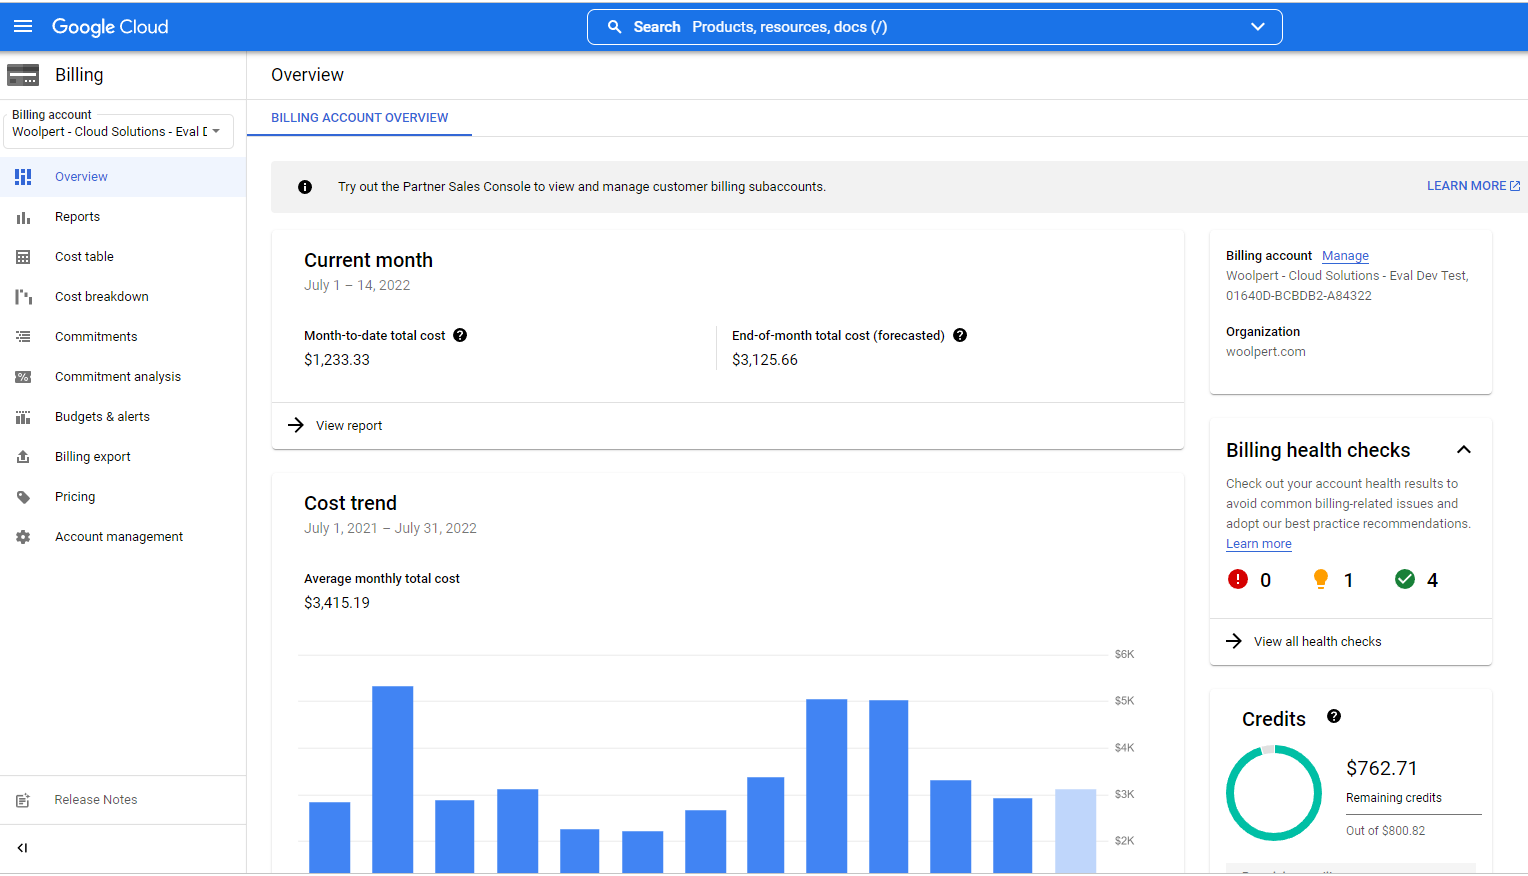Click the Cost table grid icon

click(x=23, y=257)
